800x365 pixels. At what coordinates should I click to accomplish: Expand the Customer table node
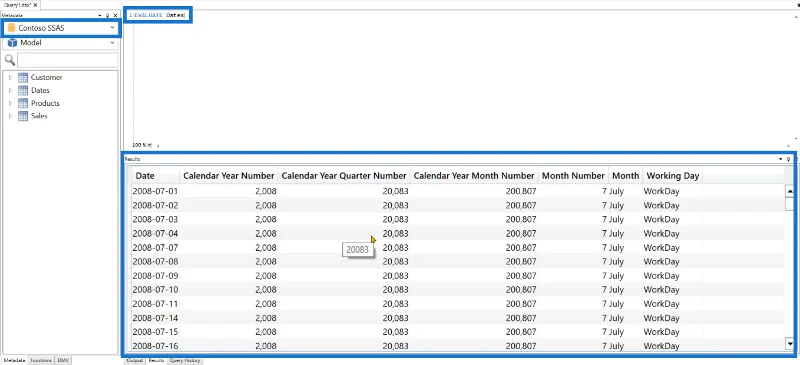pos(10,78)
